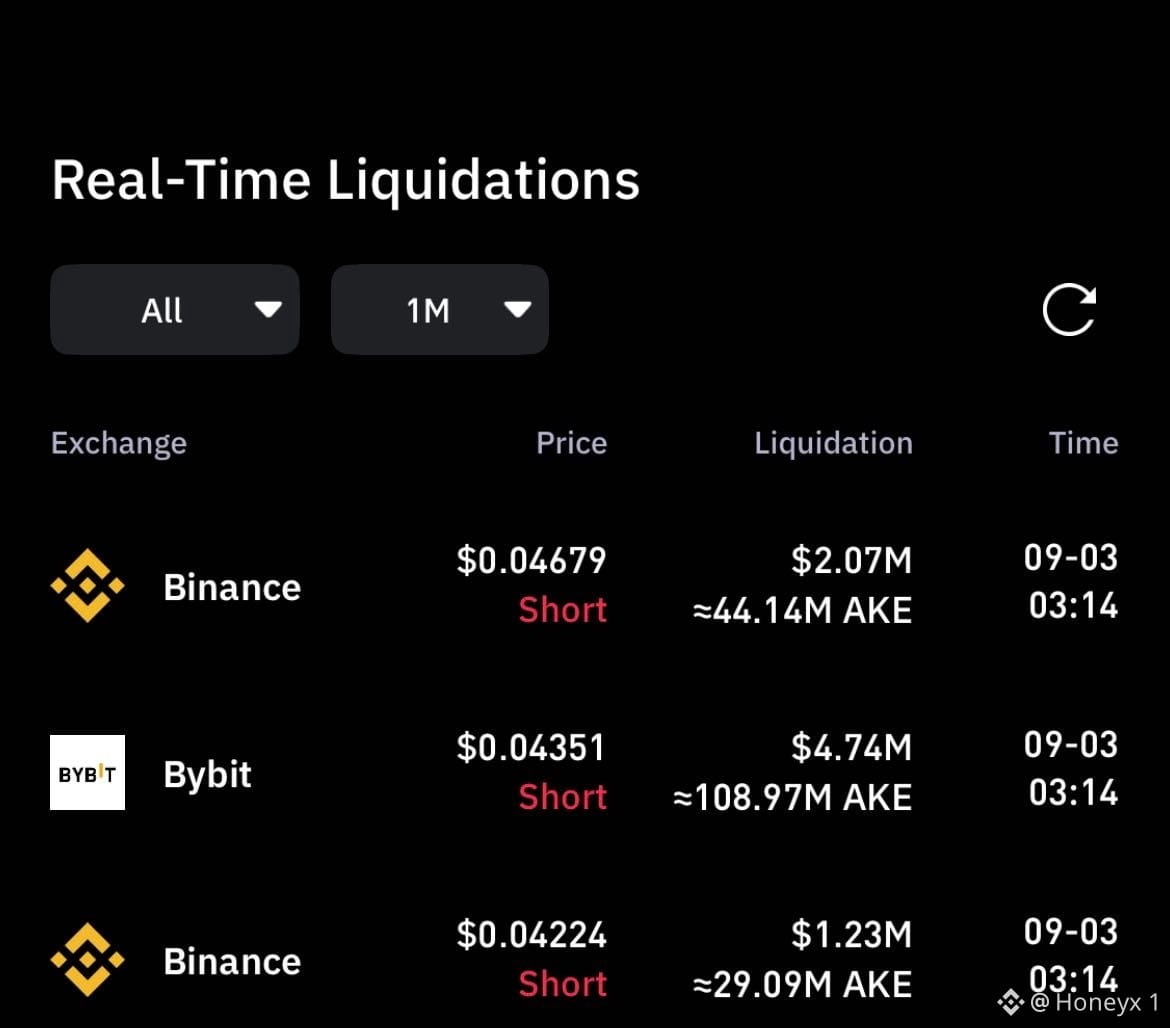
Task: Click the Time column header
Action: pyautogui.click(x=1083, y=443)
